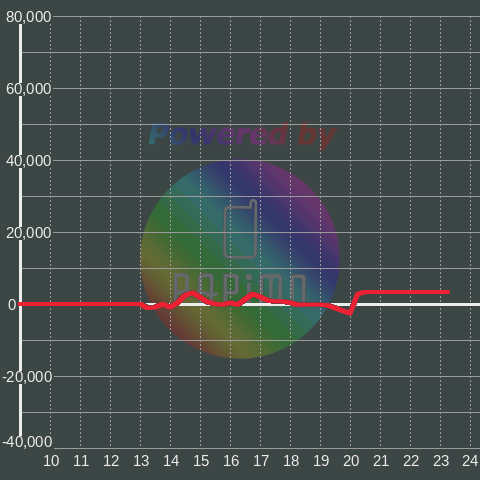Click the 0 label on the y-axis

click(x=12, y=305)
